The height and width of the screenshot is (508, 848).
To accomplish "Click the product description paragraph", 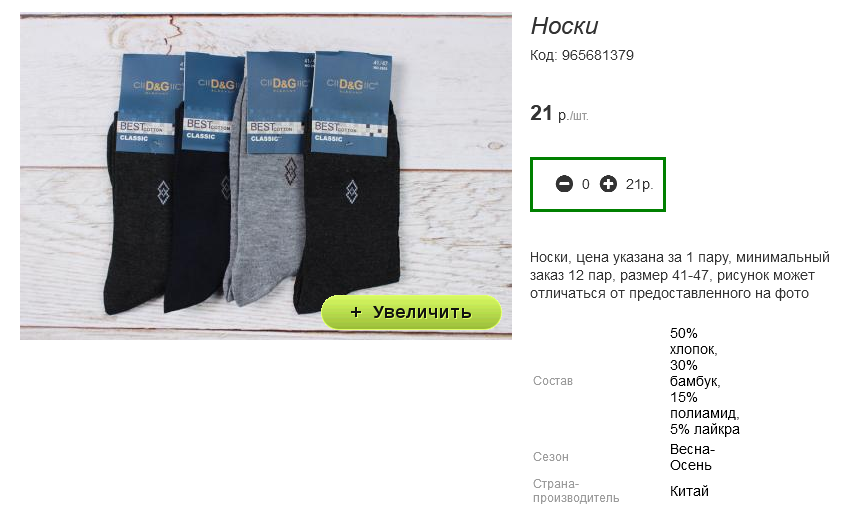I will point(679,275).
